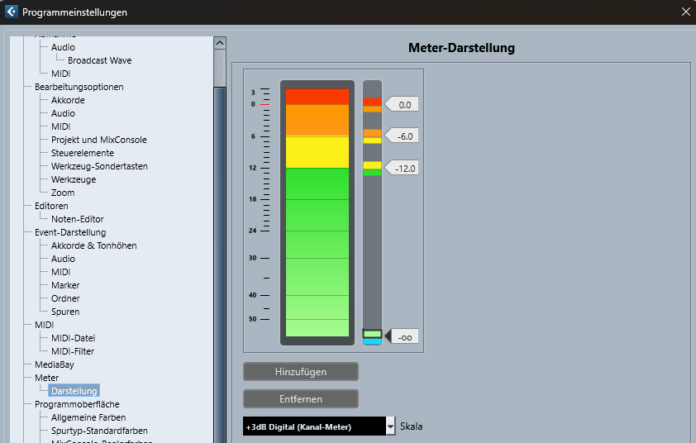The height and width of the screenshot is (443, 696).
Task: Select Spuren tree entry
Action: (65, 312)
